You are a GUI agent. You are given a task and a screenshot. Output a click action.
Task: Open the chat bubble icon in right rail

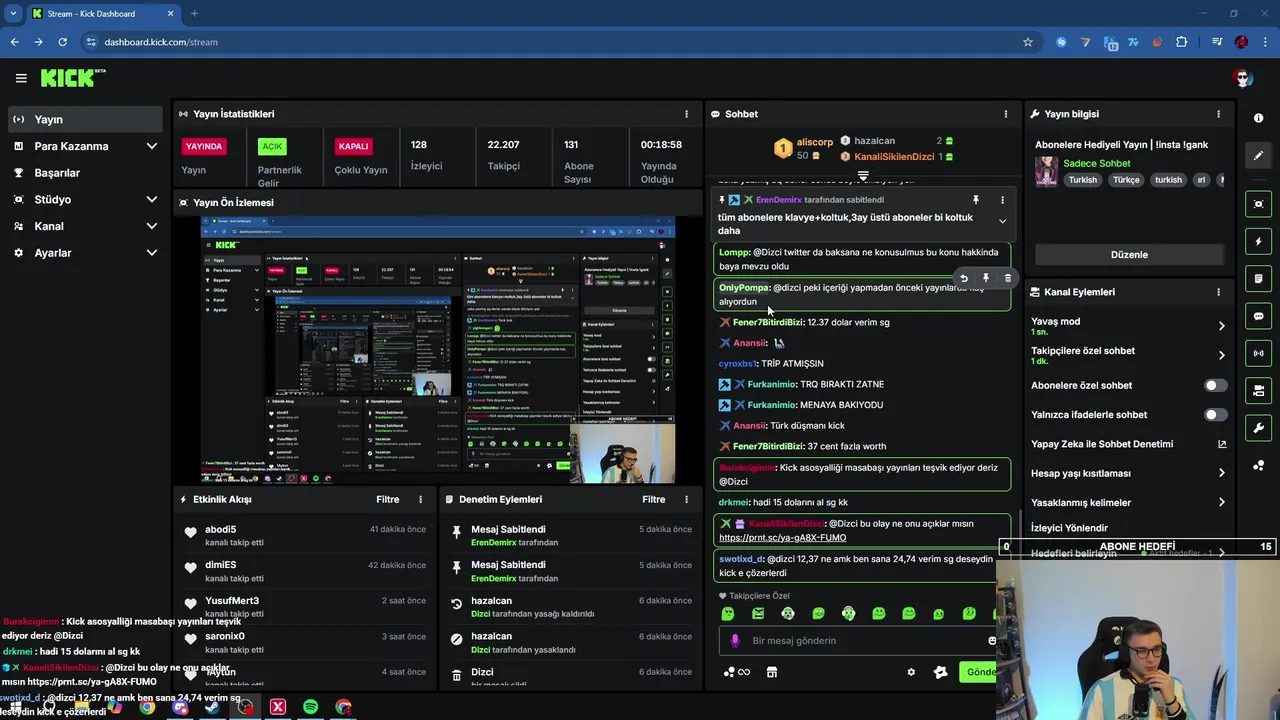(1258, 316)
